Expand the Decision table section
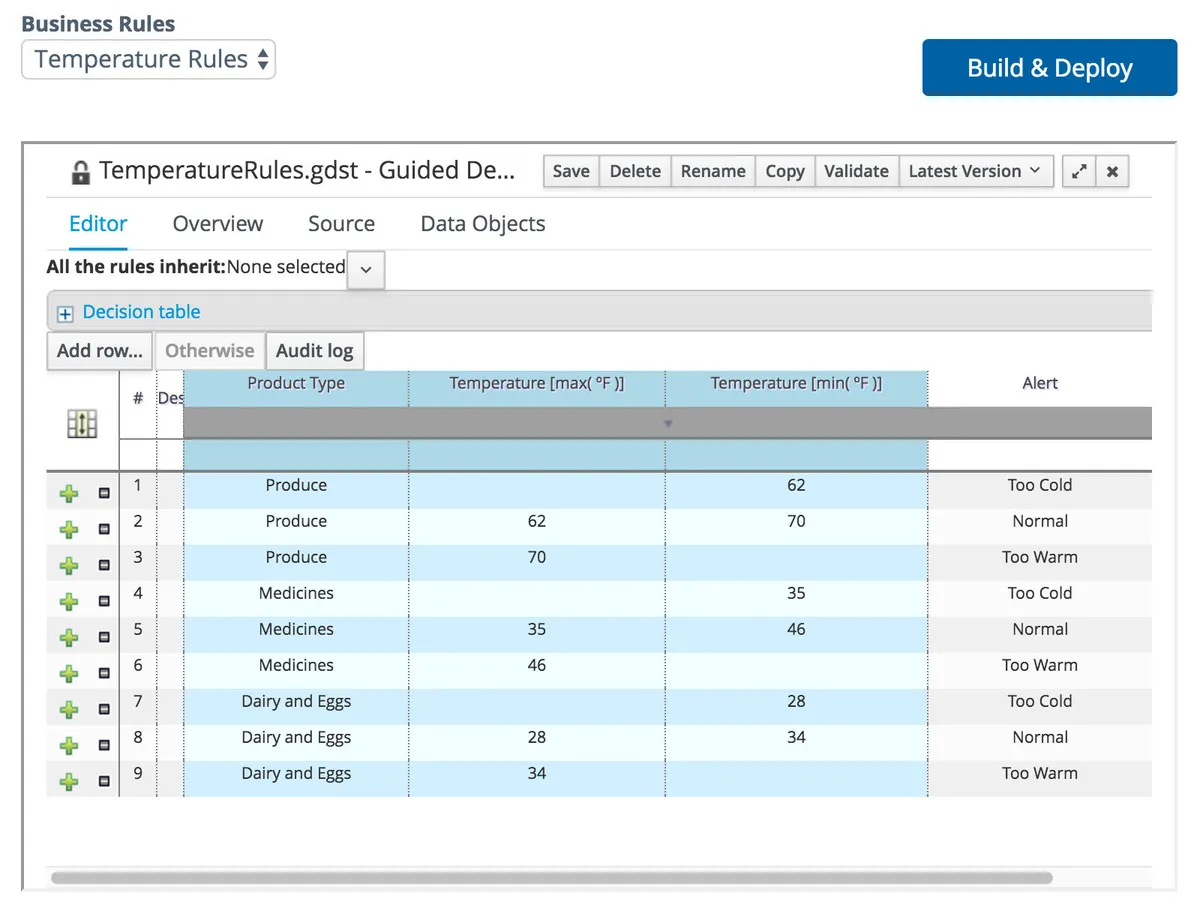The height and width of the screenshot is (914, 1200). (x=66, y=314)
